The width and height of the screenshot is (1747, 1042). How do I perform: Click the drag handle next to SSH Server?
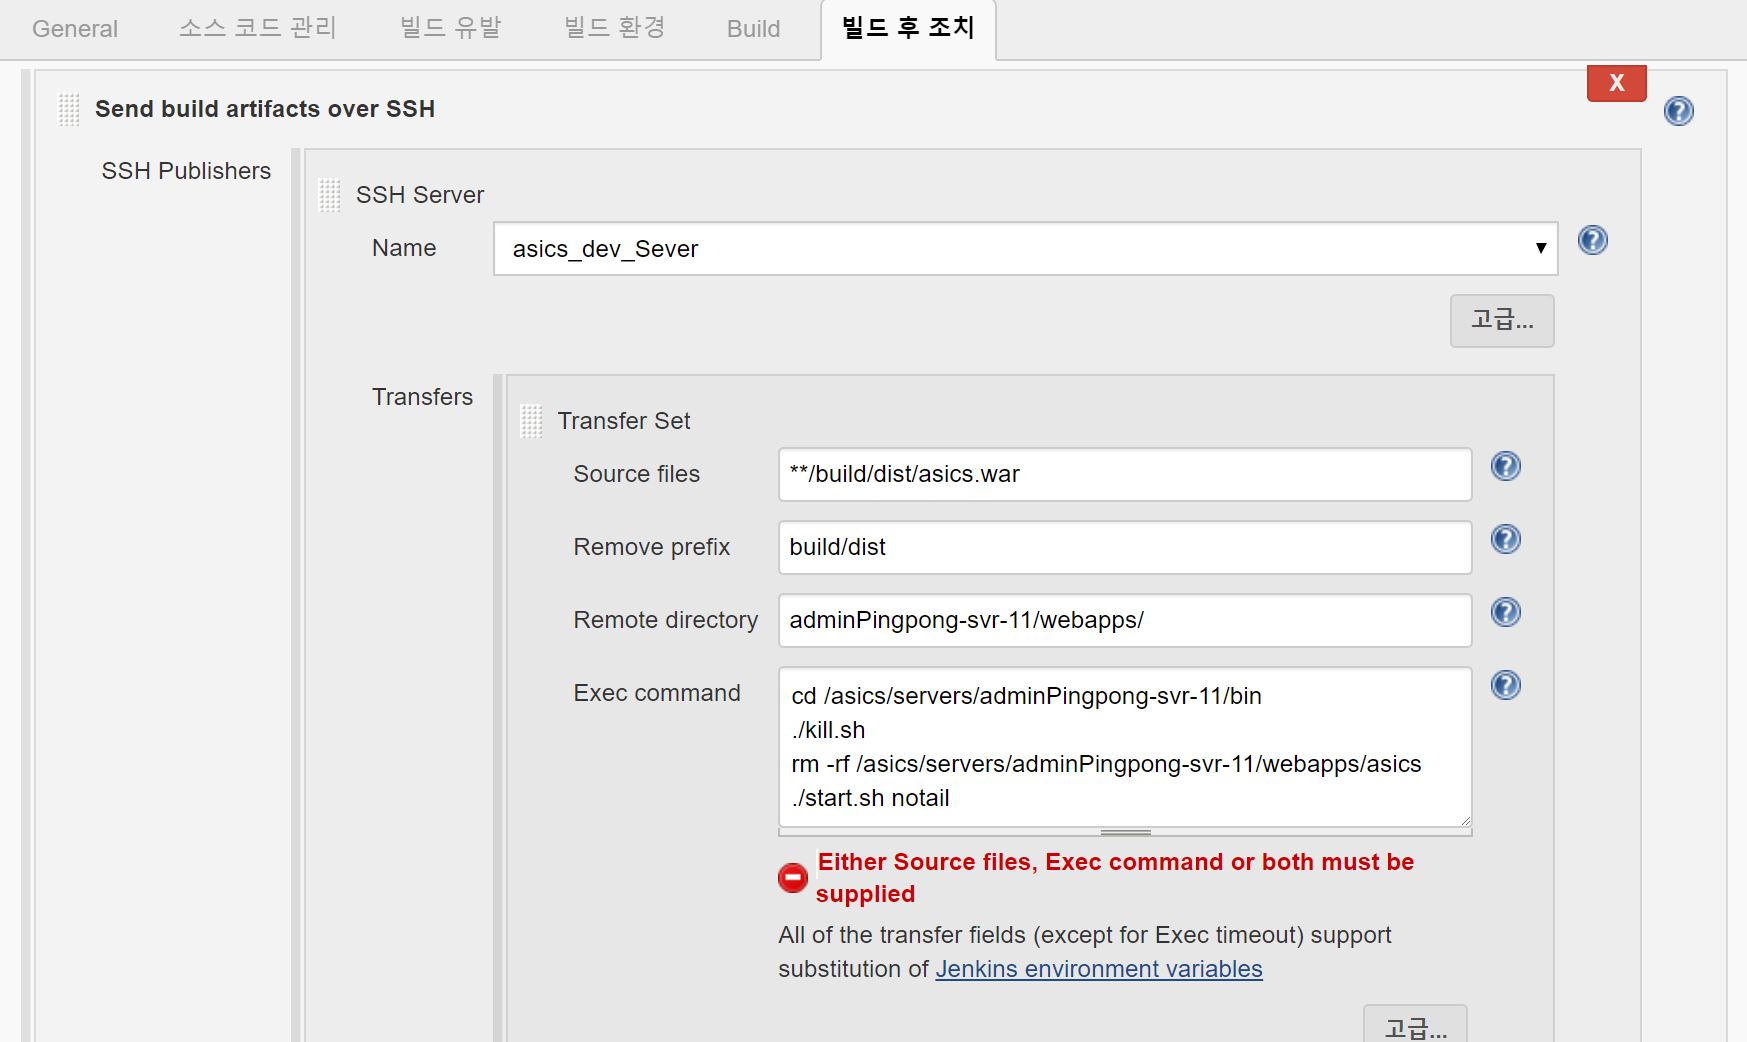point(329,195)
